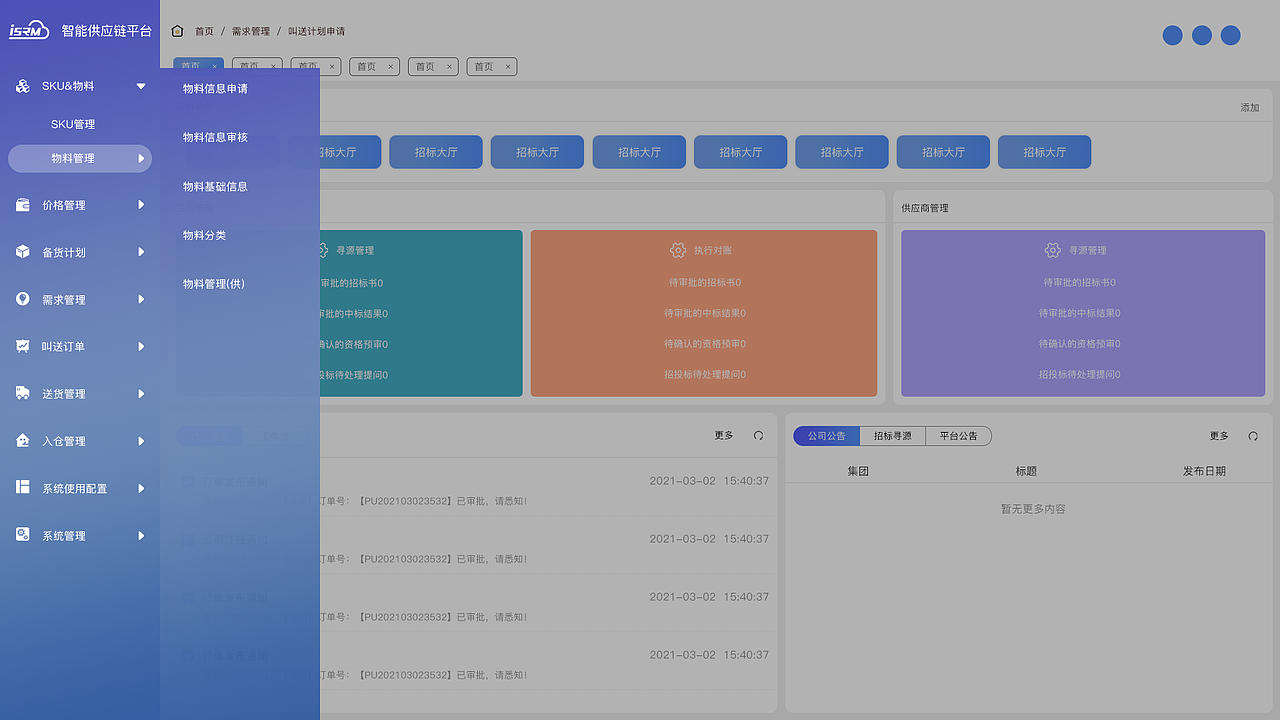Expand the 系统使用配置 menu arrow

[x=141, y=488]
